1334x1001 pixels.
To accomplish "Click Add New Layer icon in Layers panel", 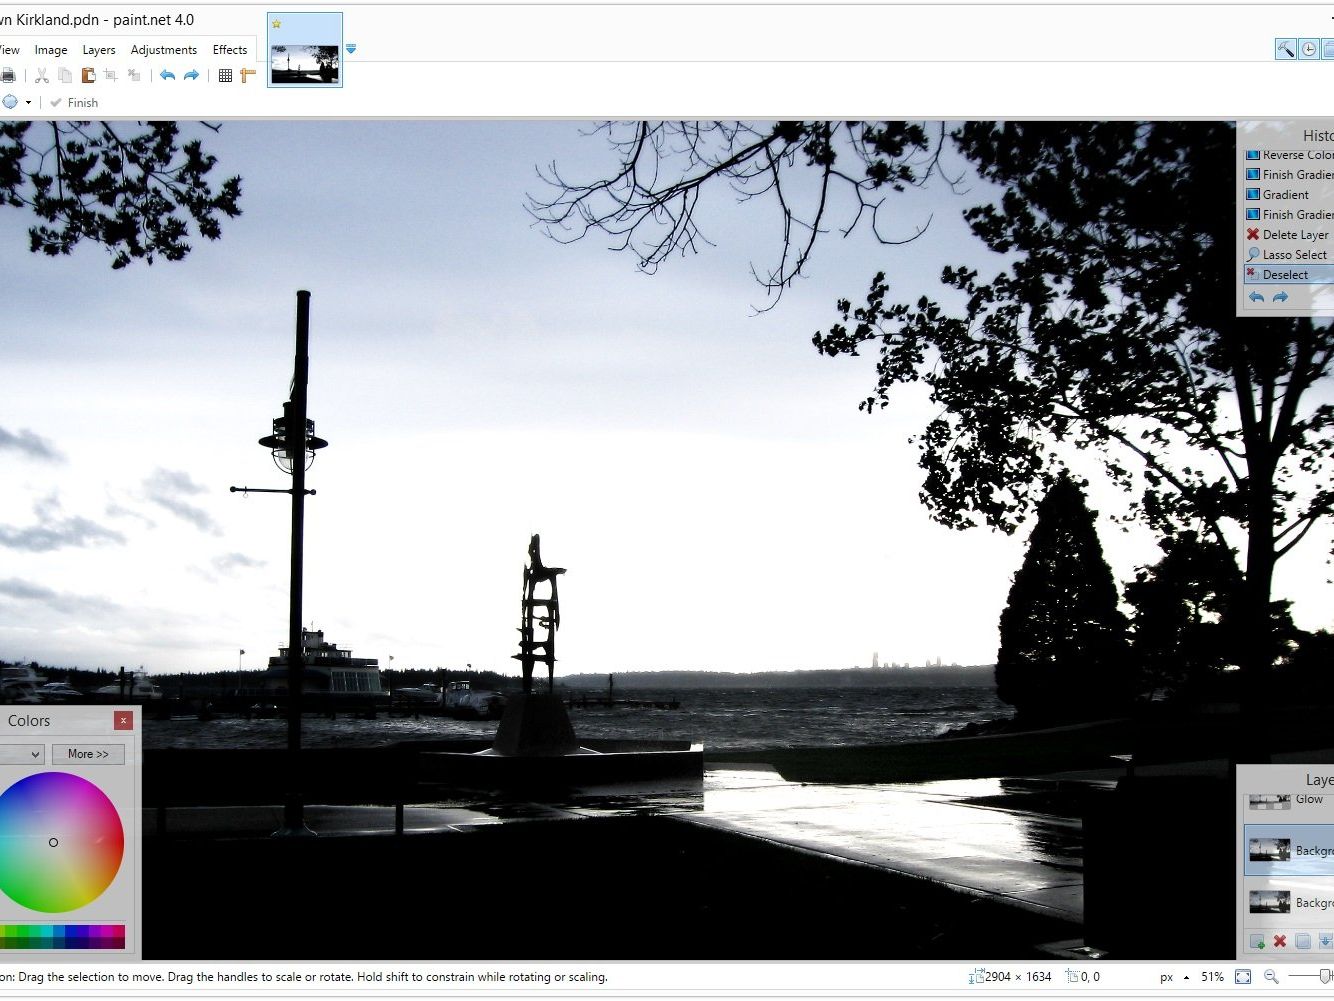I will click(1257, 941).
